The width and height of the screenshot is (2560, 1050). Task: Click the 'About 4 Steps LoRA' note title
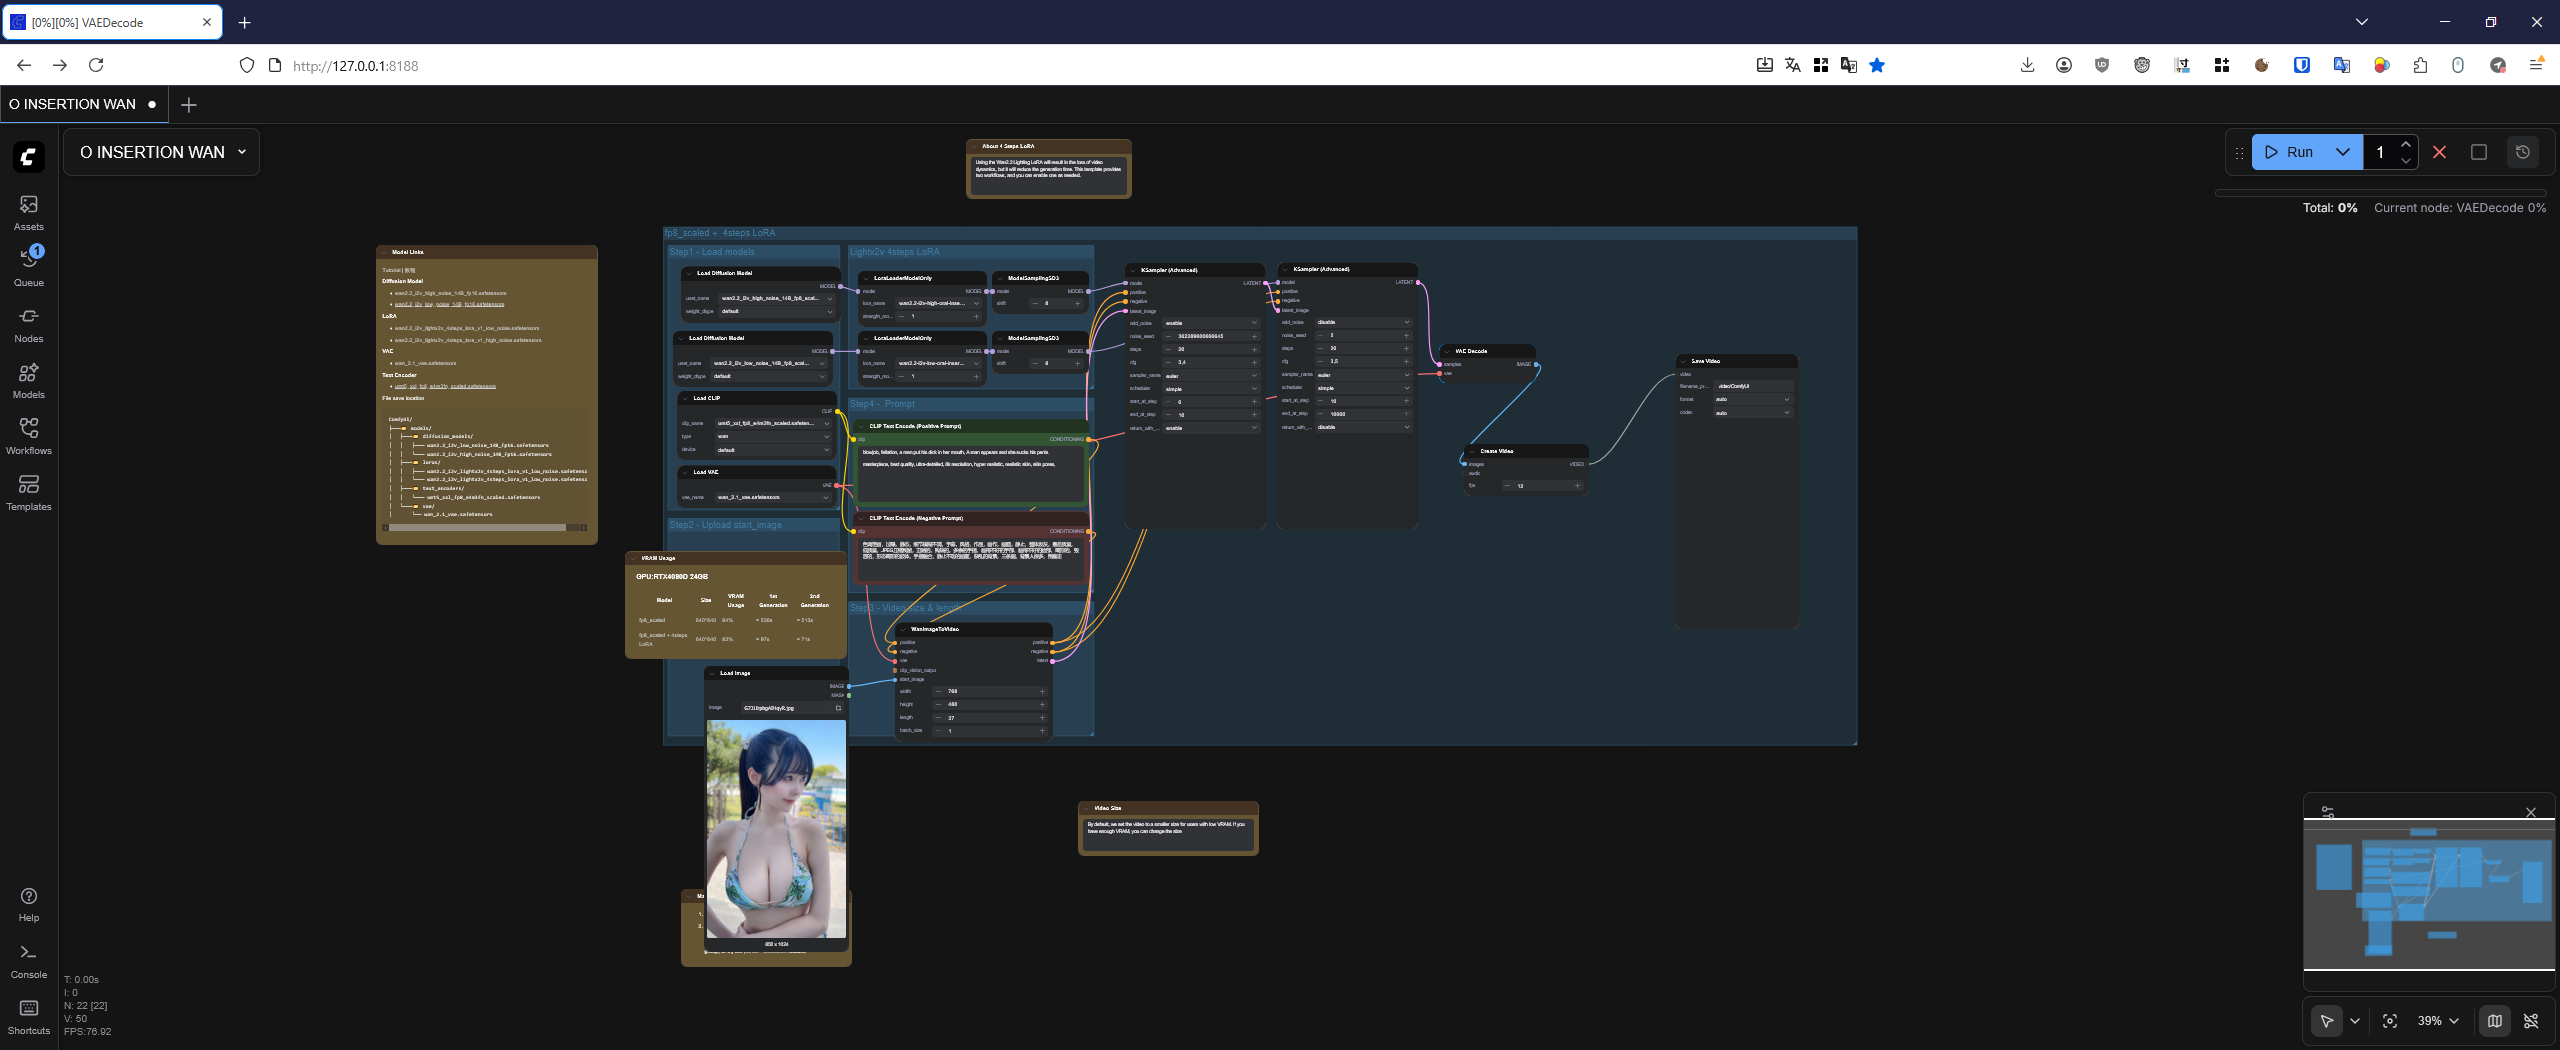(1008, 146)
